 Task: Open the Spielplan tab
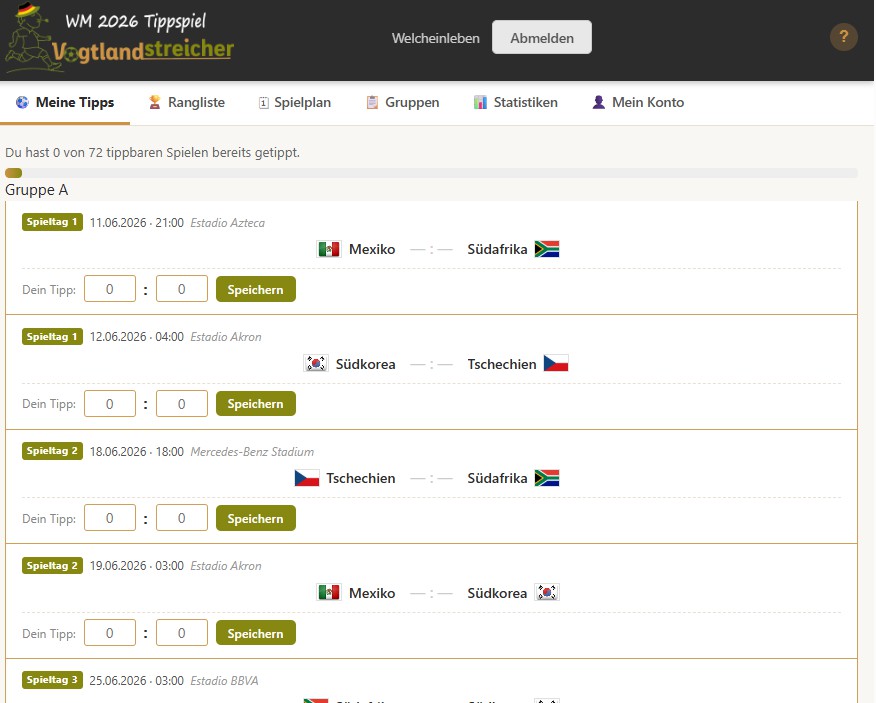tap(295, 103)
